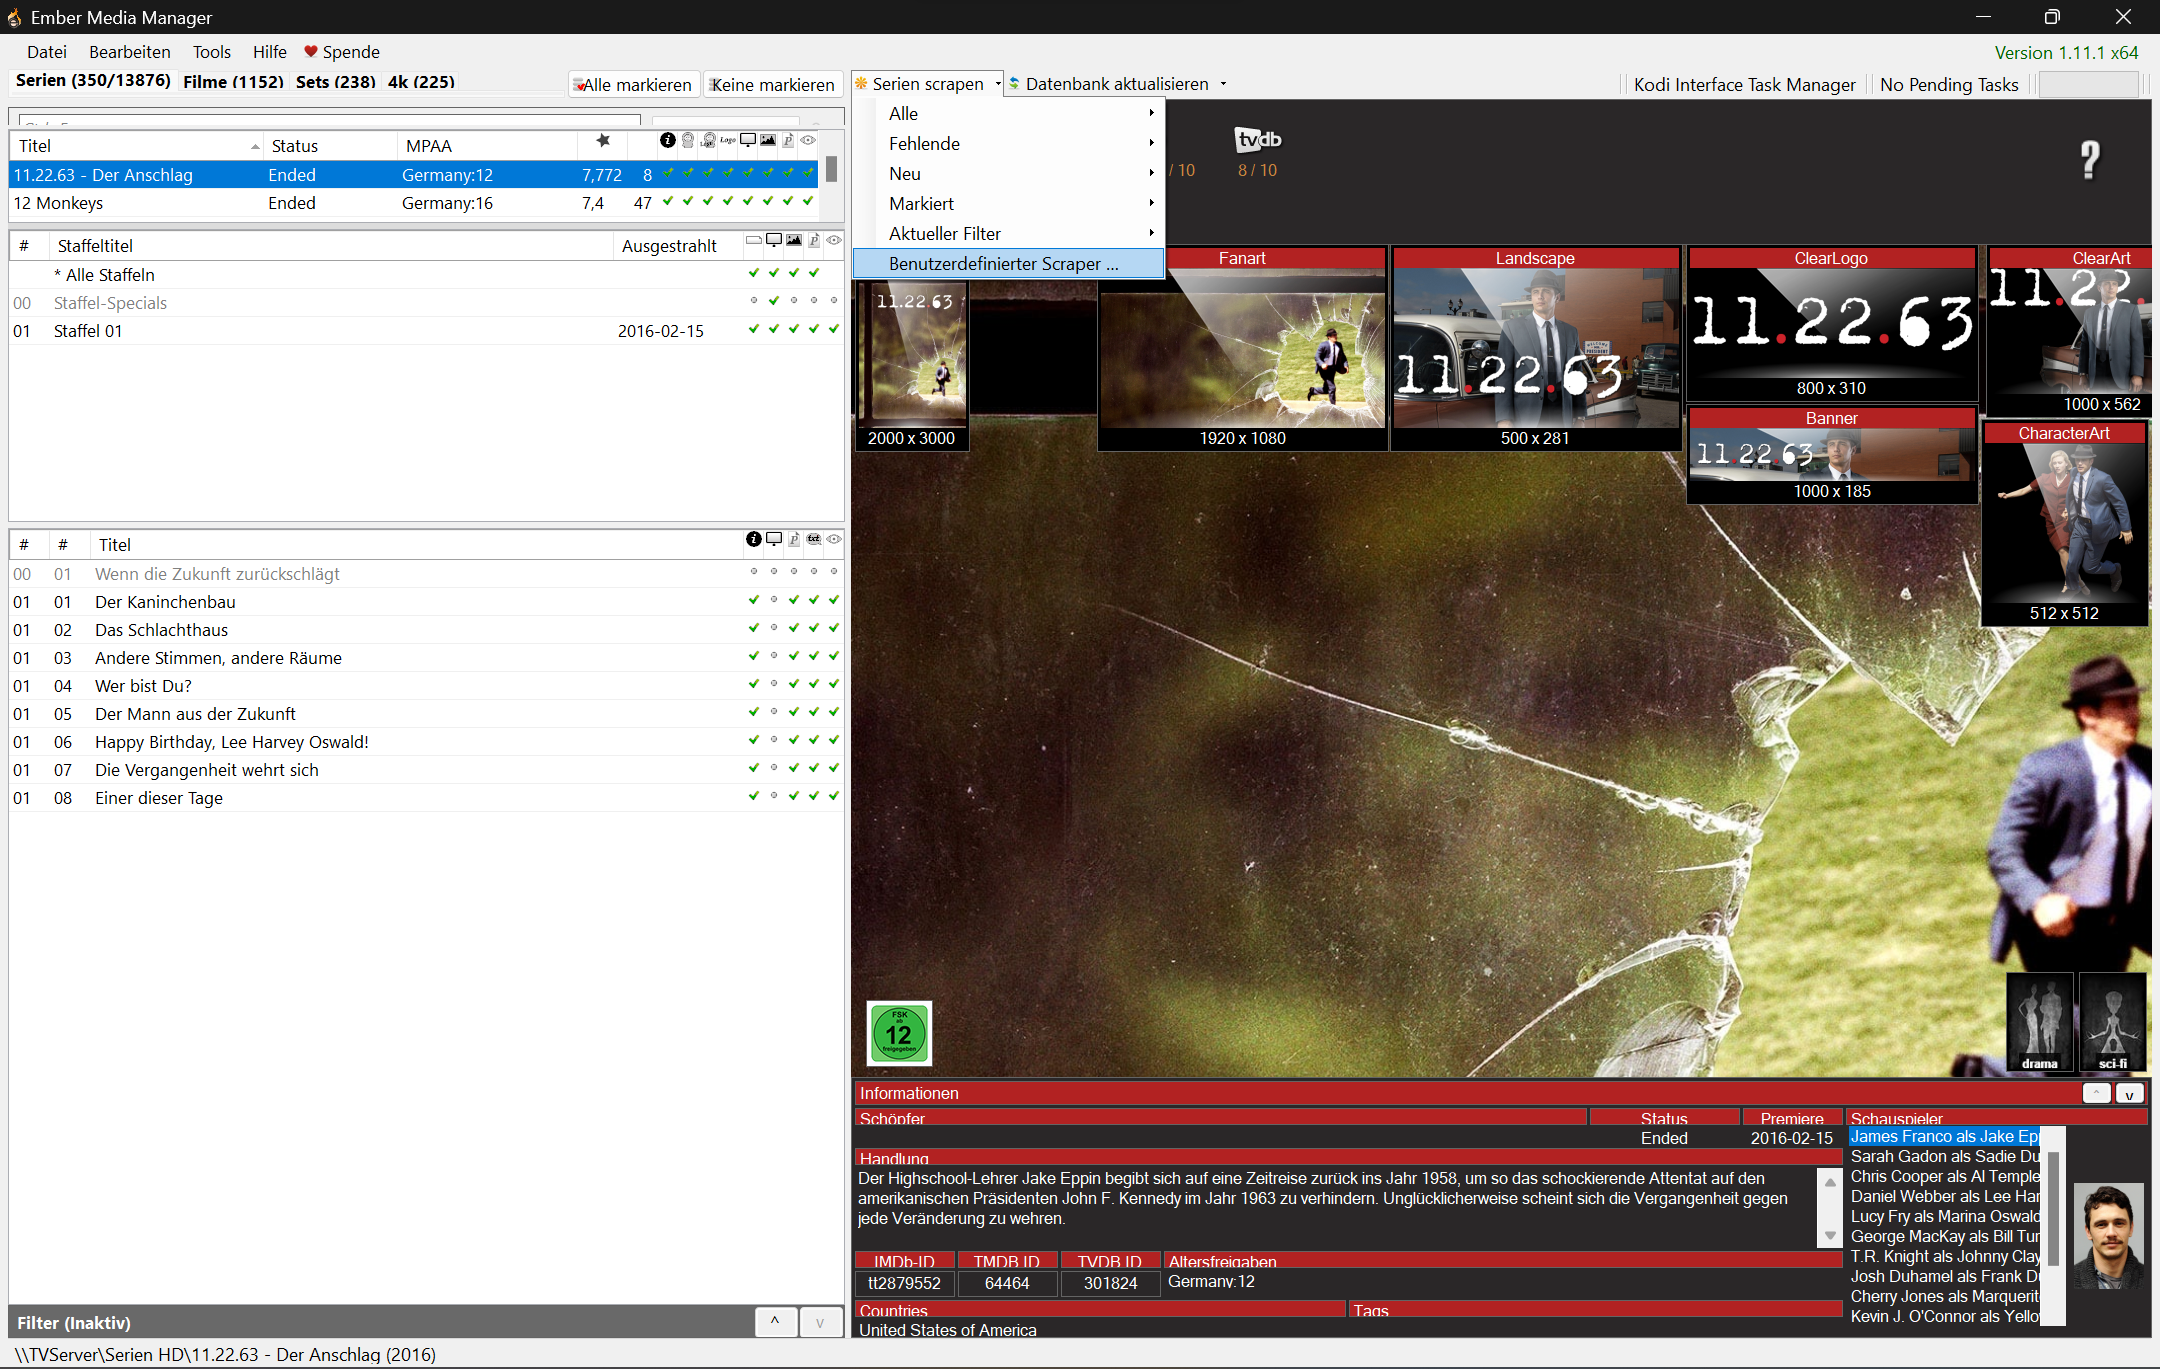Toggle watched mark for episode Die Vergangenheit wehrt sich
The height and width of the screenshot is (1369, 2160).
click(x=834, y=769)
